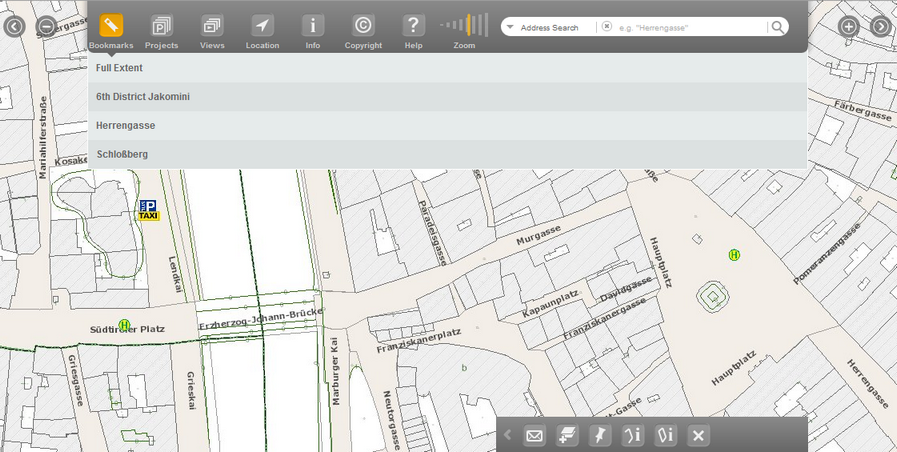Choose the Herrengasse bookmark
Image resolution: width=897 pixels, height=452 pixels.
pos(126,126)
